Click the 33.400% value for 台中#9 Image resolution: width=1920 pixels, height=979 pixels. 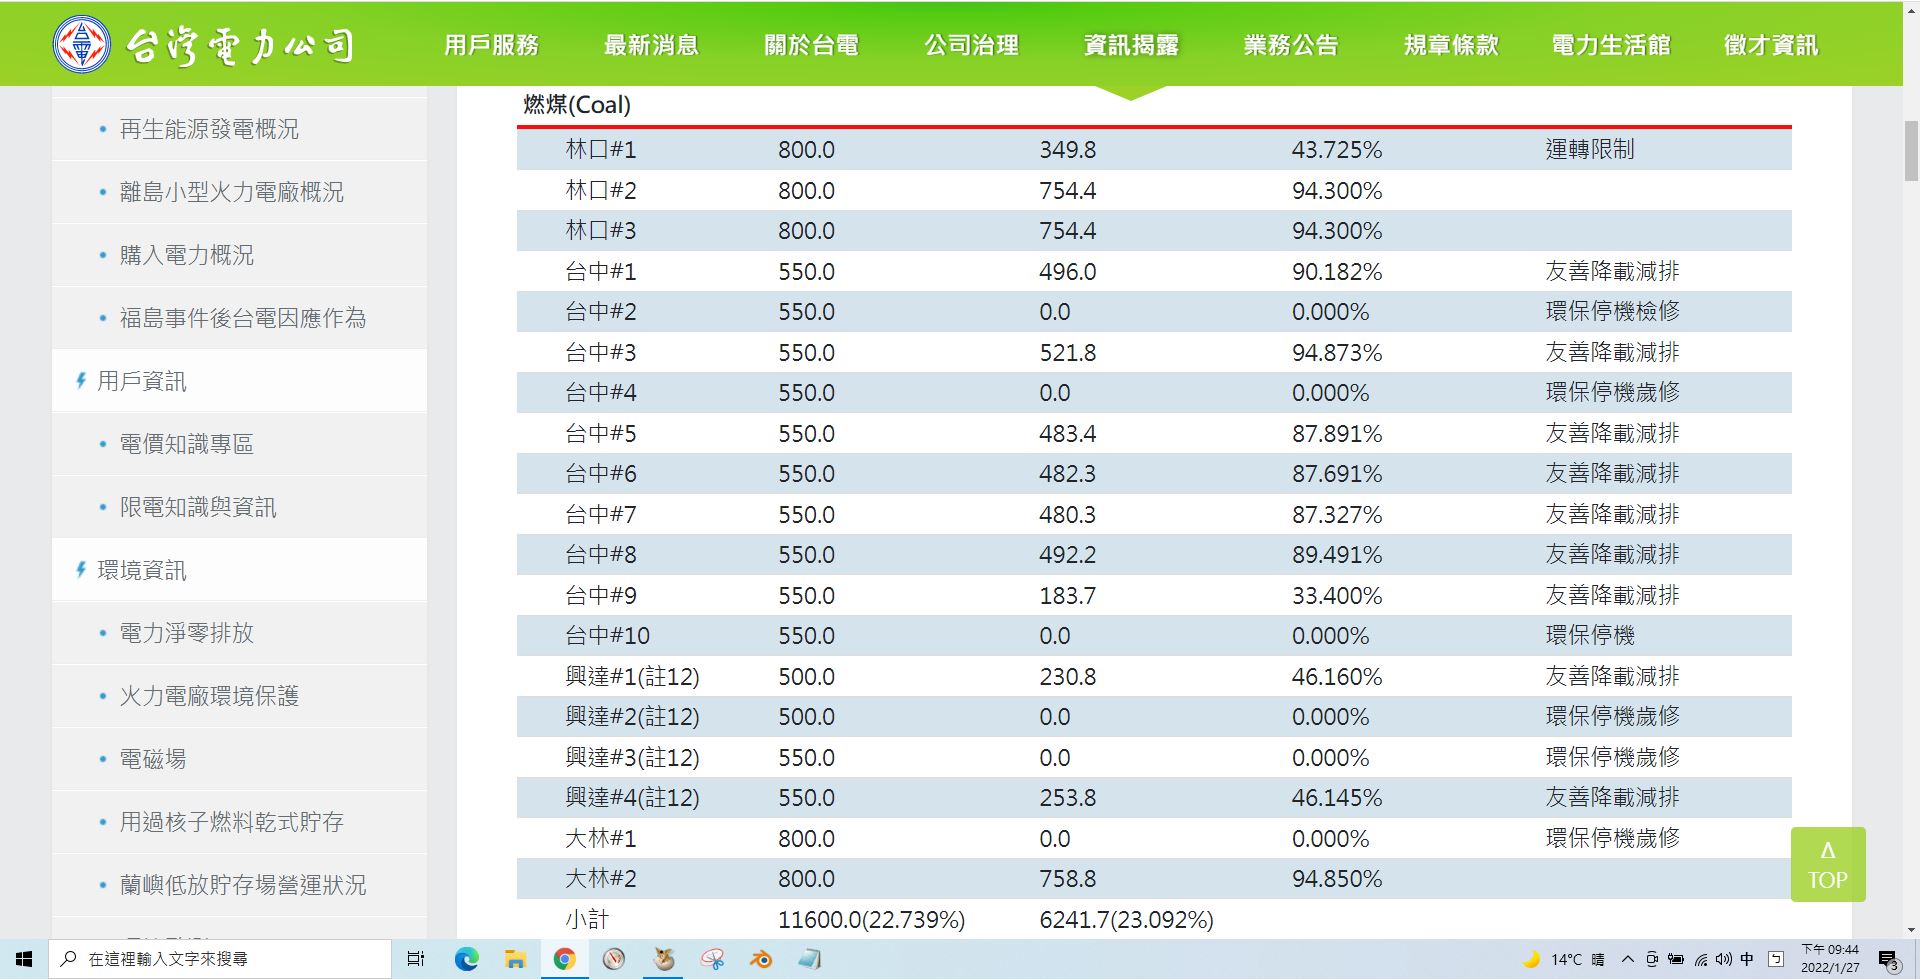point(1337,596)
